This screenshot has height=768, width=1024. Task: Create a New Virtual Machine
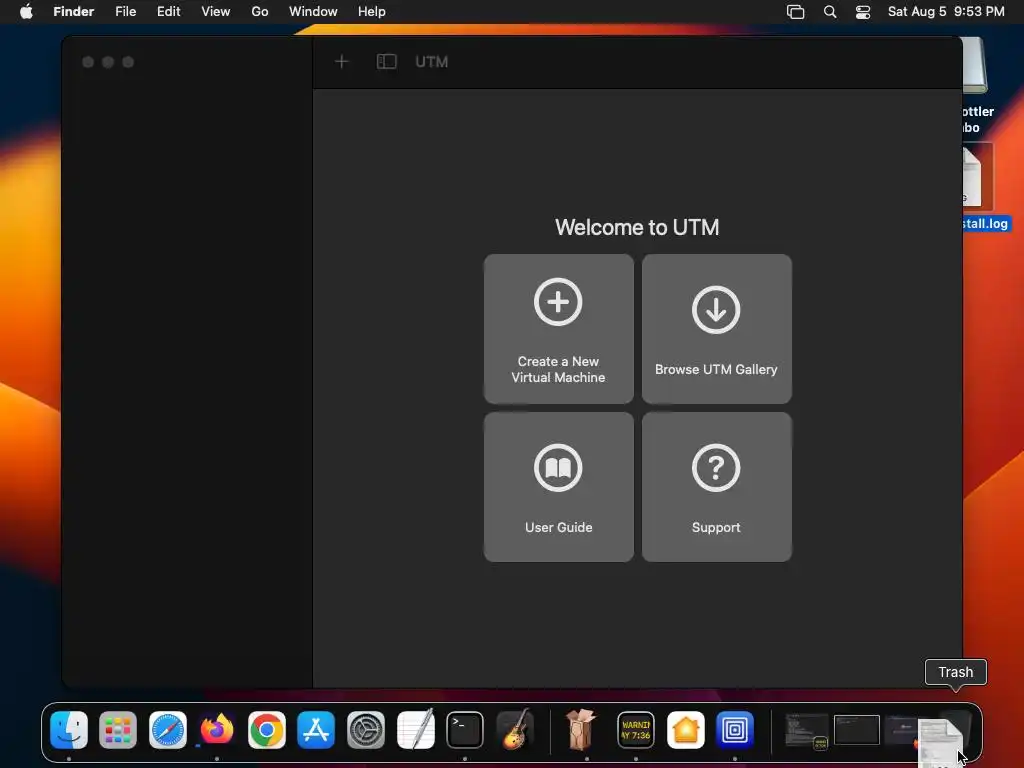coord(558,328)
